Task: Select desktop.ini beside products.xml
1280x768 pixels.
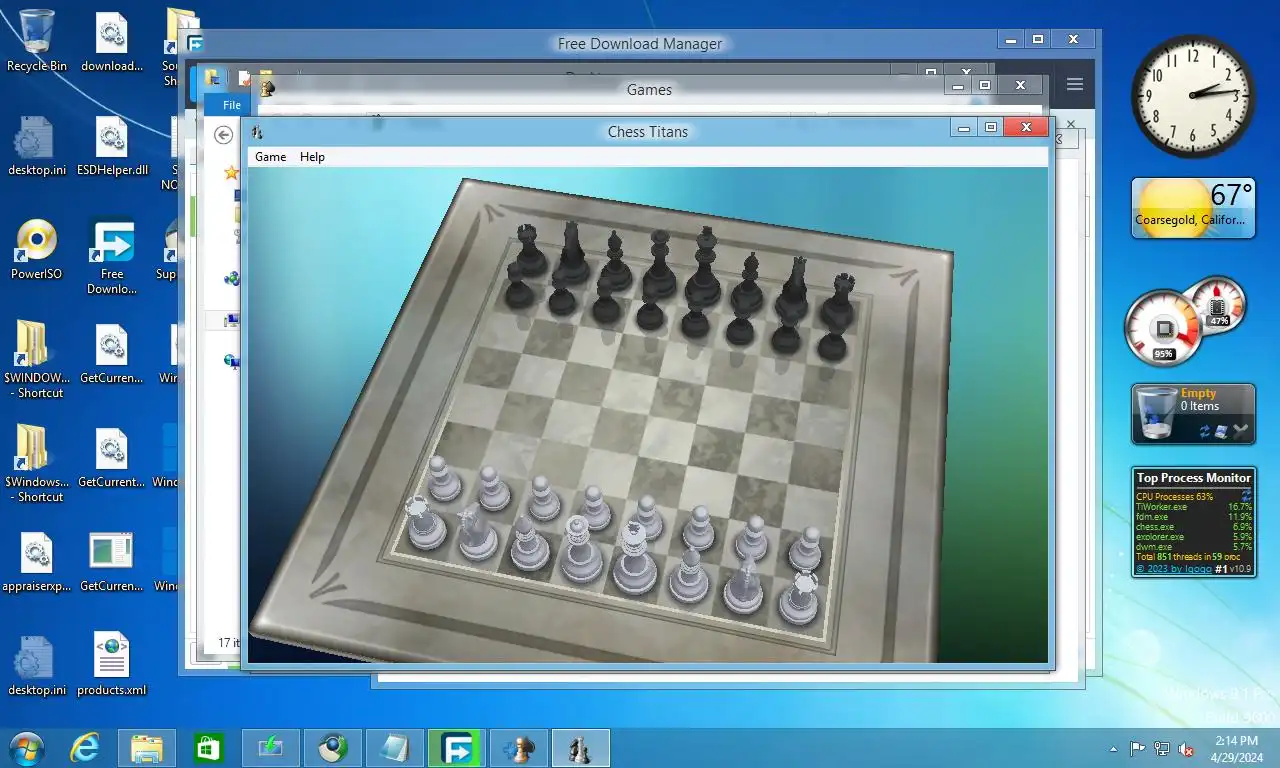Action: coord(37,665)
